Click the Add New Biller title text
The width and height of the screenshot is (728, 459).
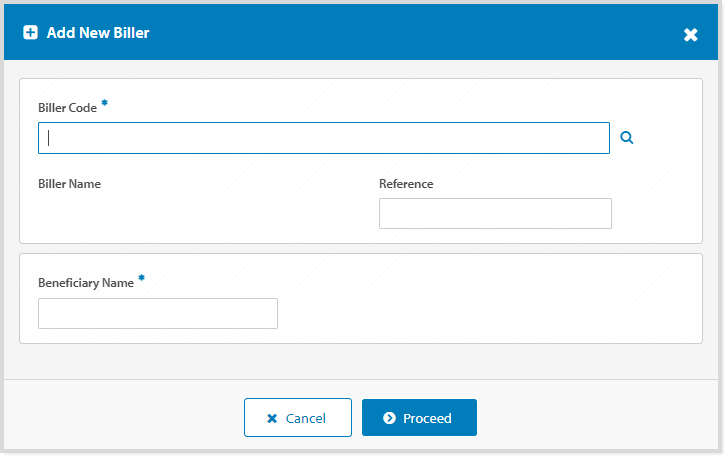coord(98,33)
